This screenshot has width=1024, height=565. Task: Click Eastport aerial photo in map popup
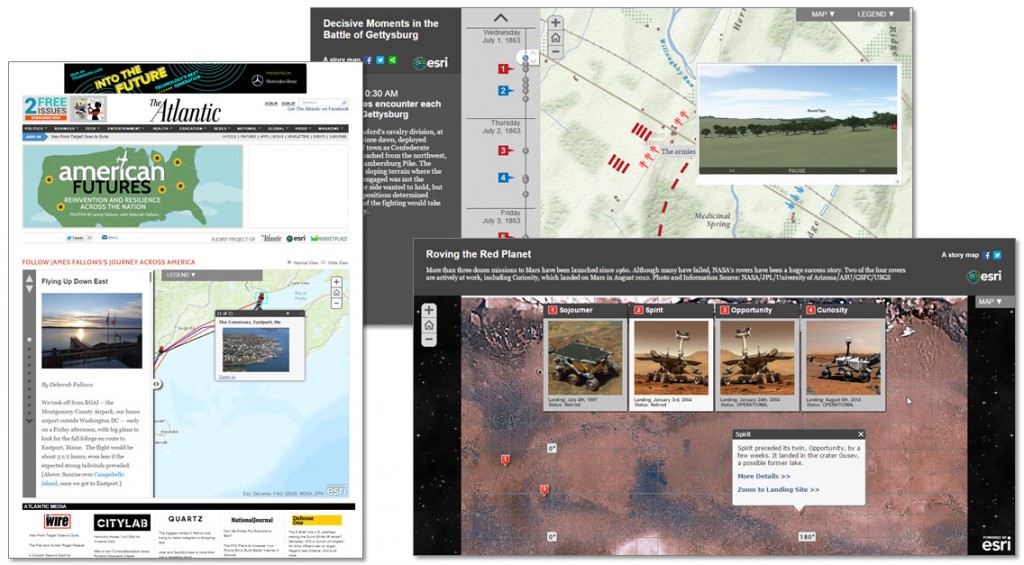pyautogui.click(x=255, y=350)
